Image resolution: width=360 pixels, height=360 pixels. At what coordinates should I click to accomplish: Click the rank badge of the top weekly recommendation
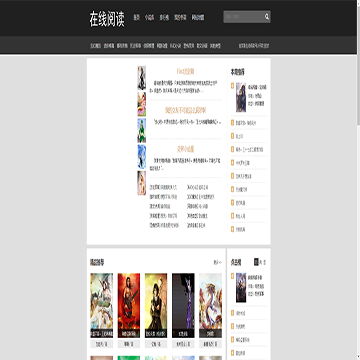pos(232,86)
